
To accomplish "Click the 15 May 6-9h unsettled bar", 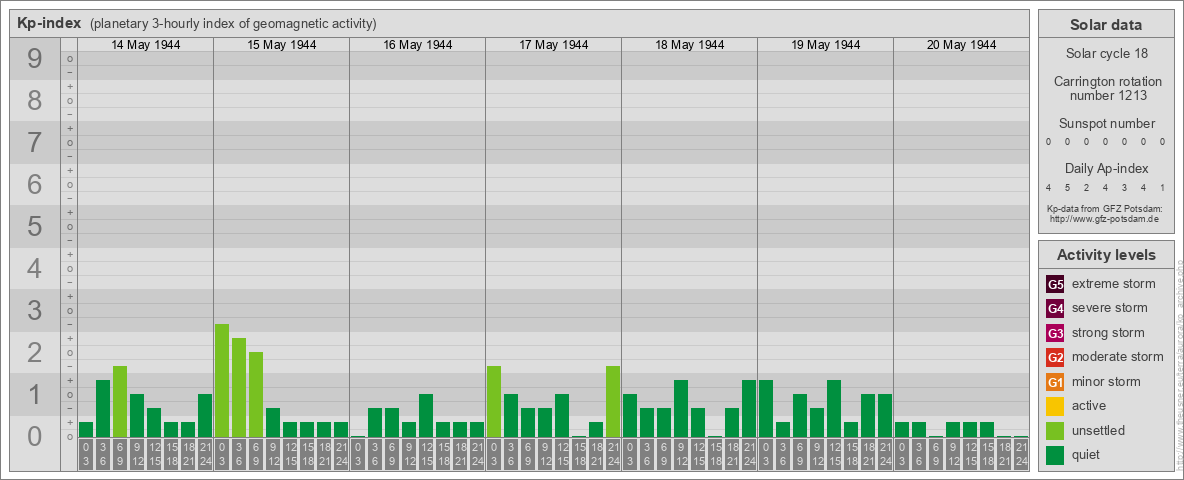I will 256,395.
